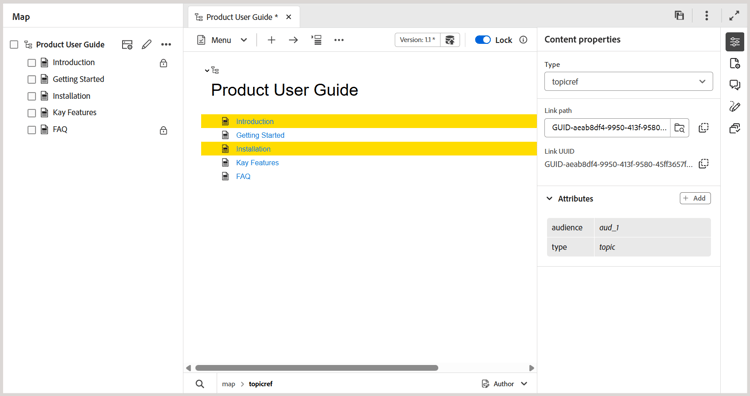This screenshot has width=750, height=396.
Task: Check the Installation checkbox in Map panel
Action: (x=32, y=96)
